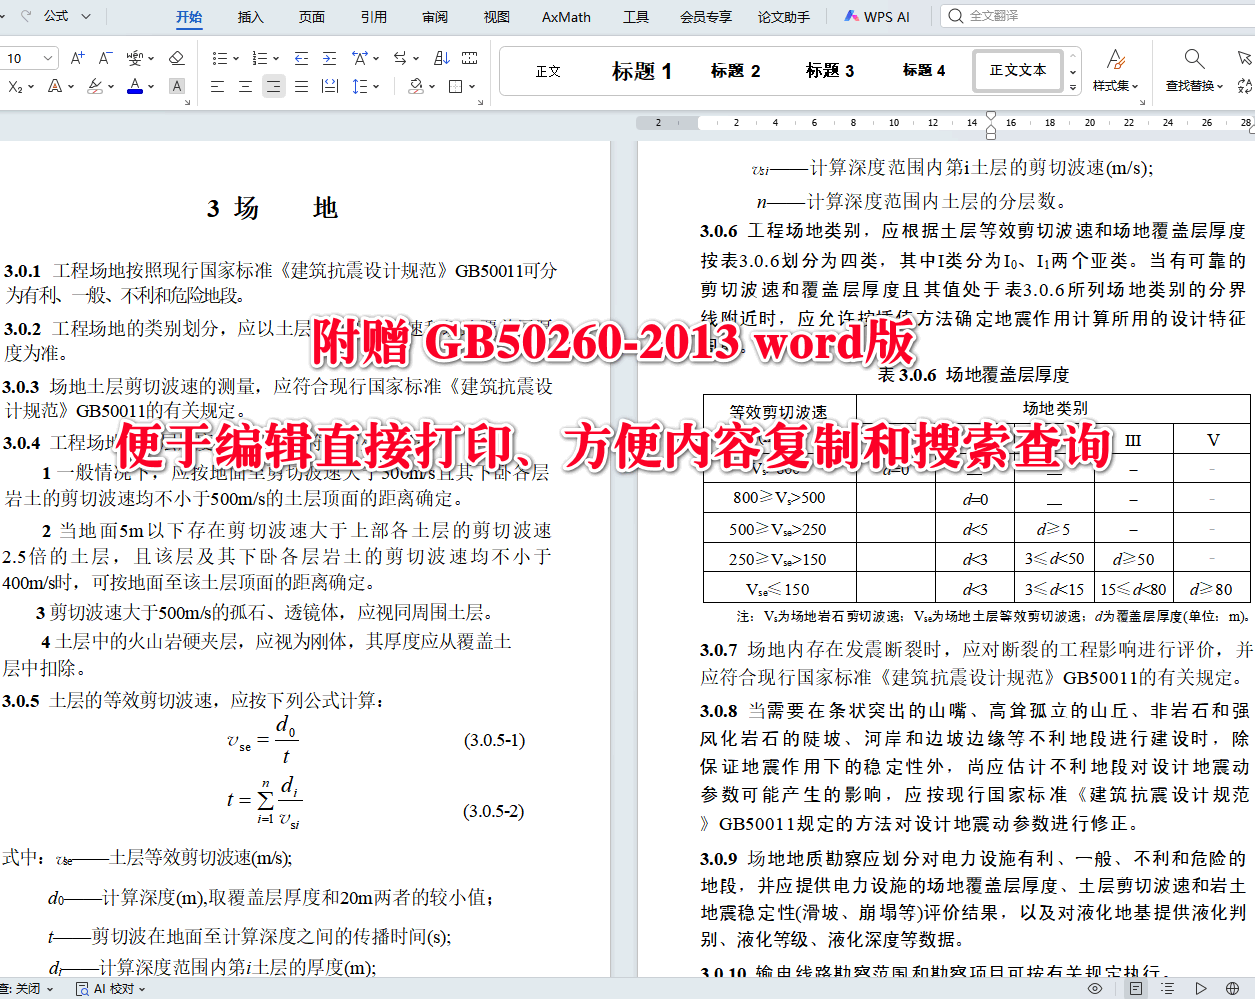Image resolution: width=1255 pixels, height=999 pixels.
Task: Open numbering style dropdown arrow
Action: point(276,58)
